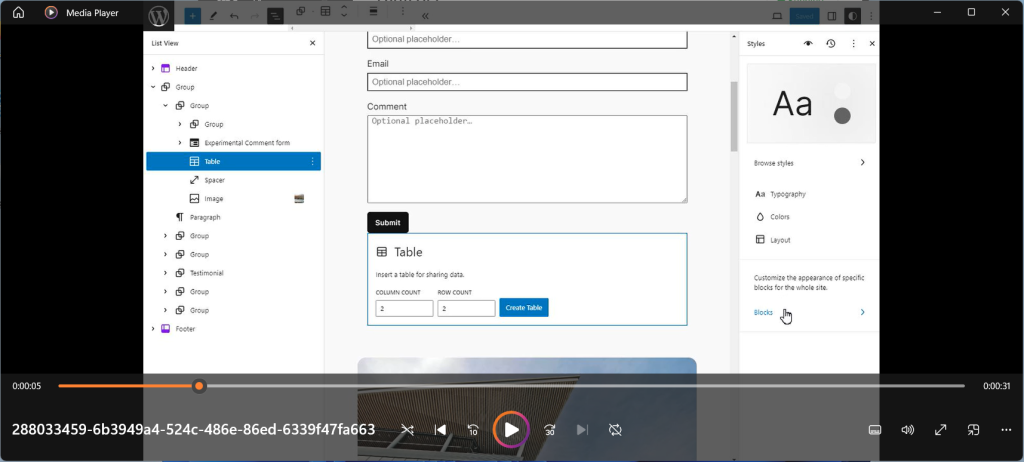Screen dimensions: 1024x462
Task: Select Testimonial block in List View
Action: [206, 273]
